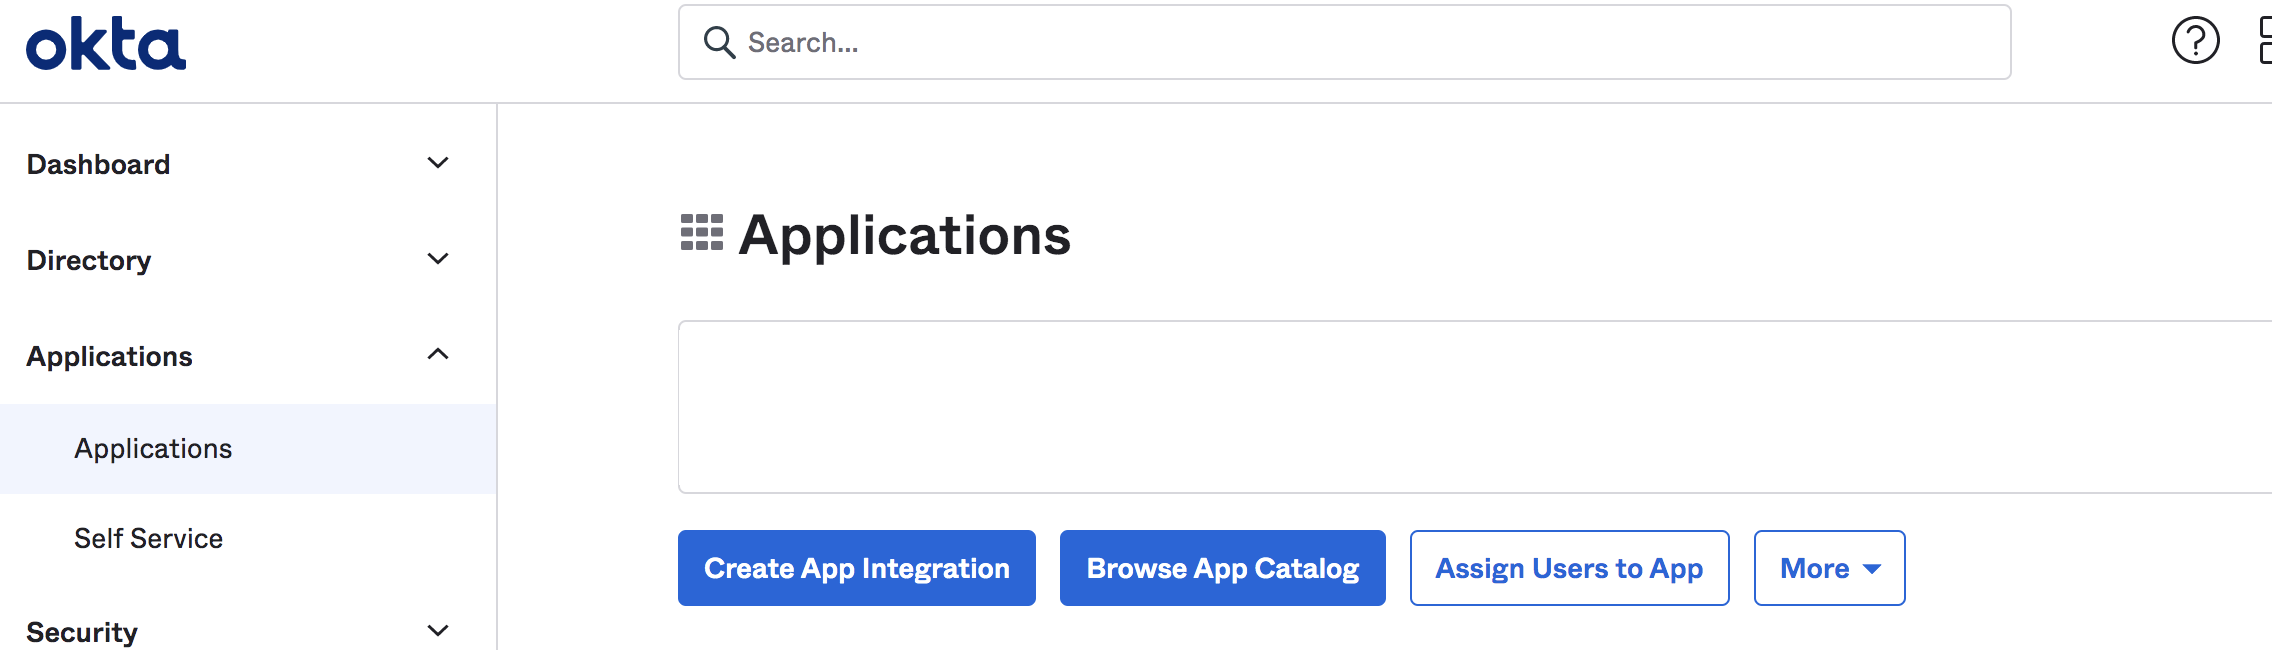Viewport: 2272px width, 650px height.
Task: Click the apps grid icon in top-right corner
Action: pyautogui.click(x=2266, y=40)
